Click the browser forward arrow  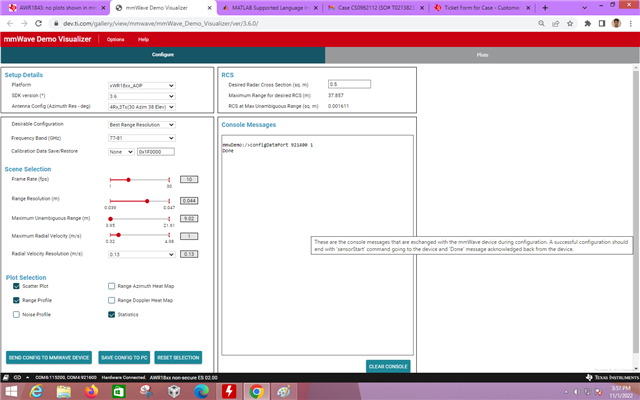[24, 23]
